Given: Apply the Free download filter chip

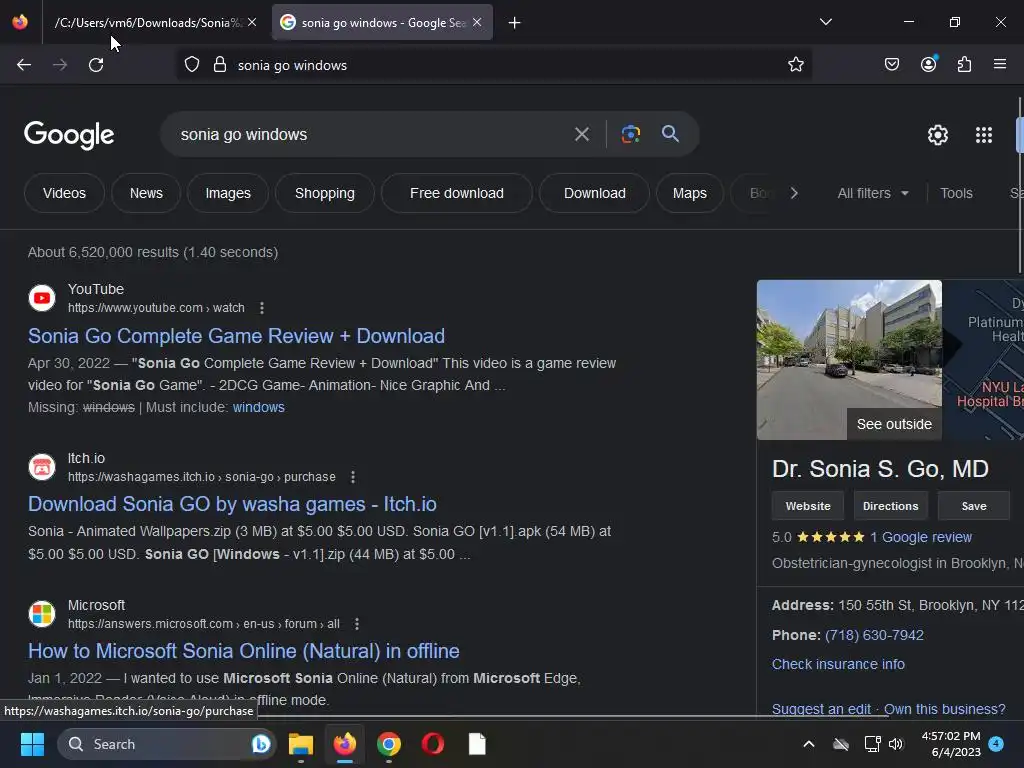Looking at the screenshot, I should tap(456, 193).
